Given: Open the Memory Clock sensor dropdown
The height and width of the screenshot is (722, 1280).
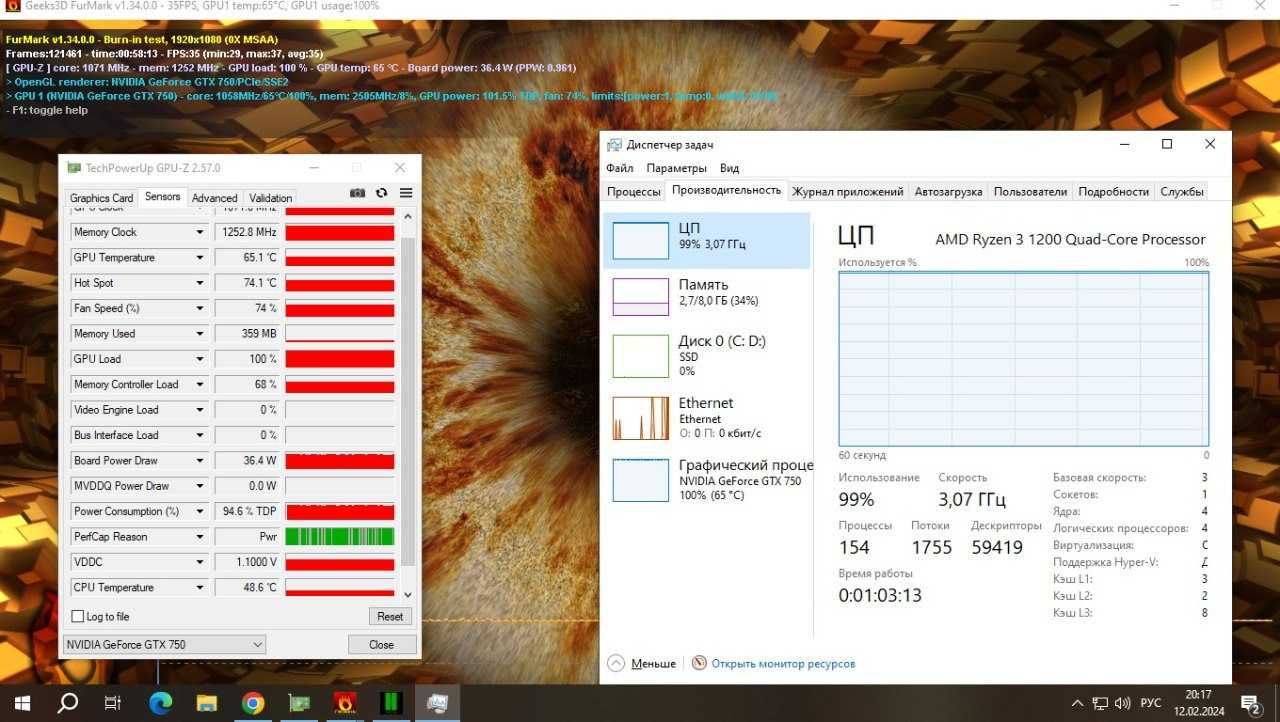Looking at the screenshot, I should 199,232.
